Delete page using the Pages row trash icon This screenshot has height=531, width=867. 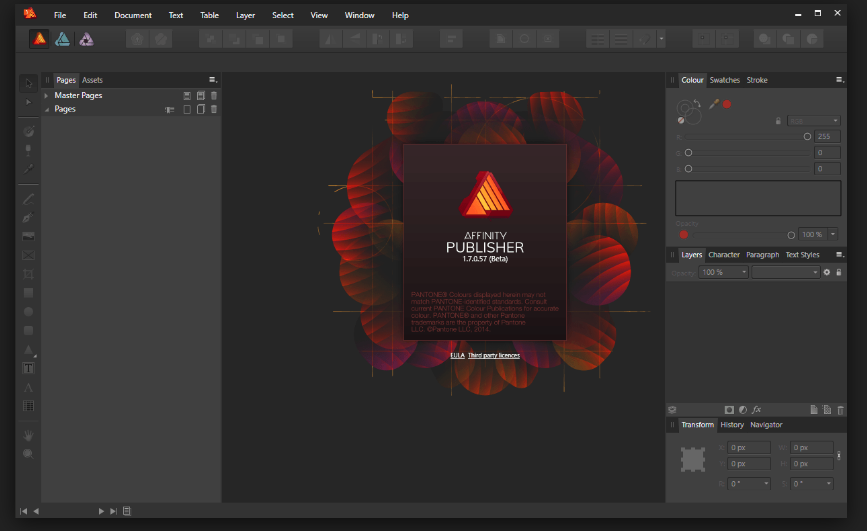(x=214, y=110)
